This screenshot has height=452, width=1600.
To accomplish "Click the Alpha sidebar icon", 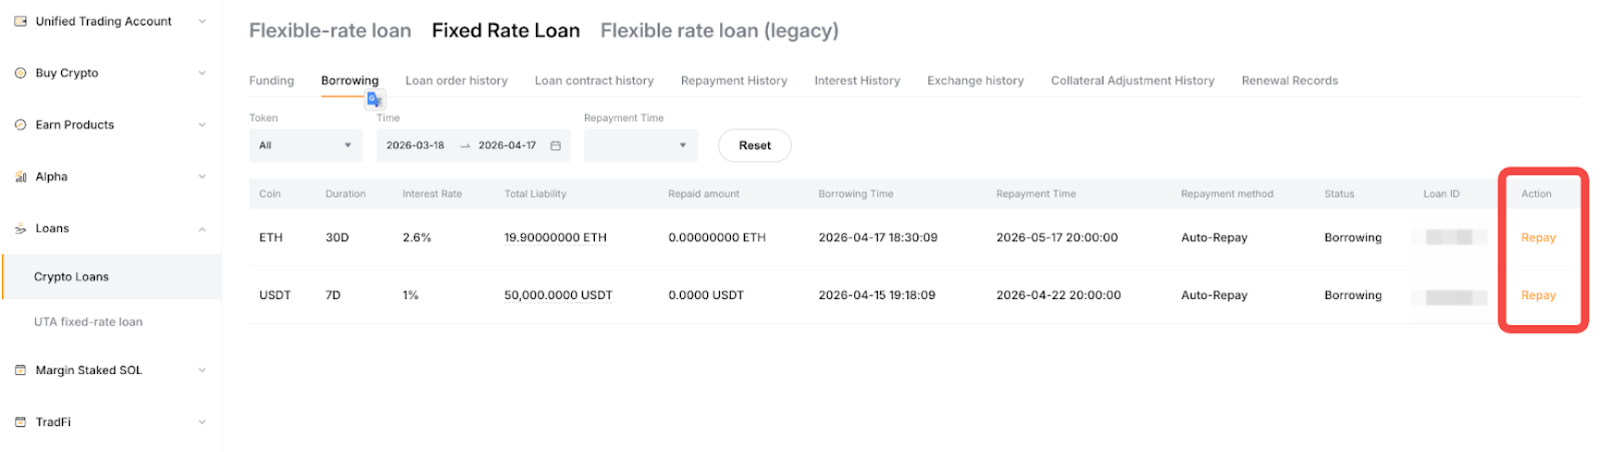I will pyautogui.click(x=20, y=177).
